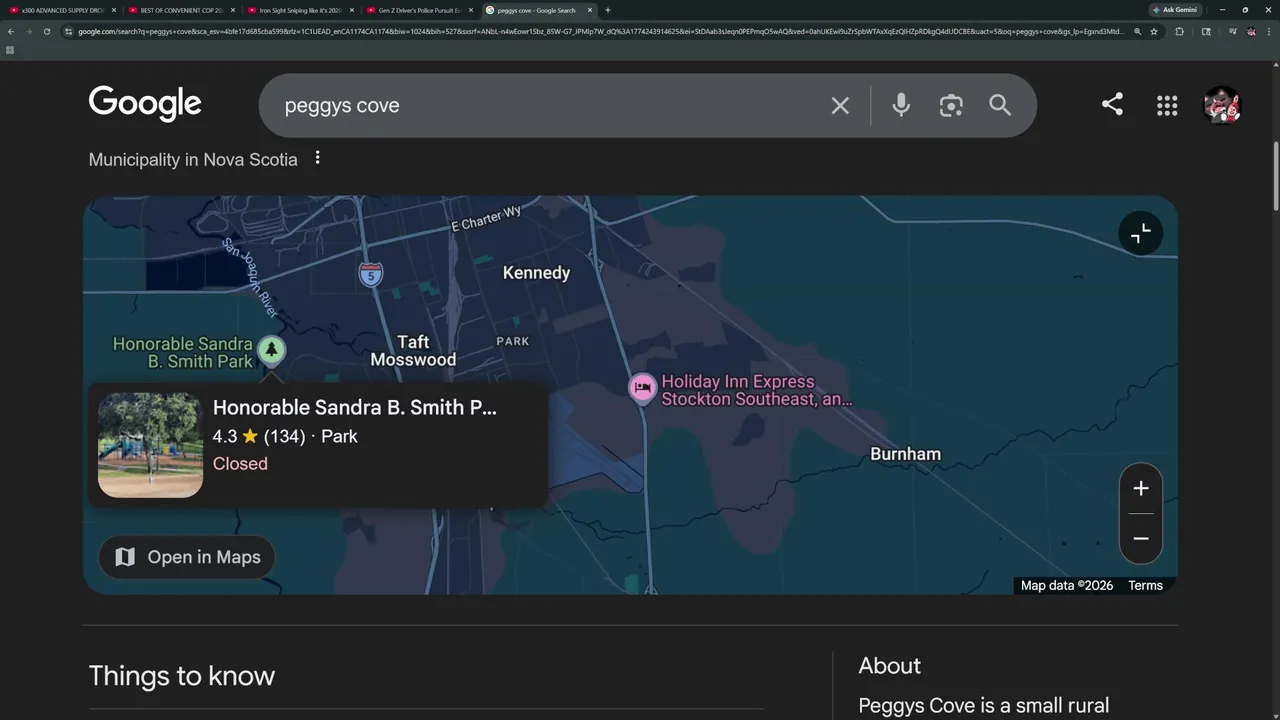Share this search results page
Screen dimensions: 1280x720
[1112, 104]
